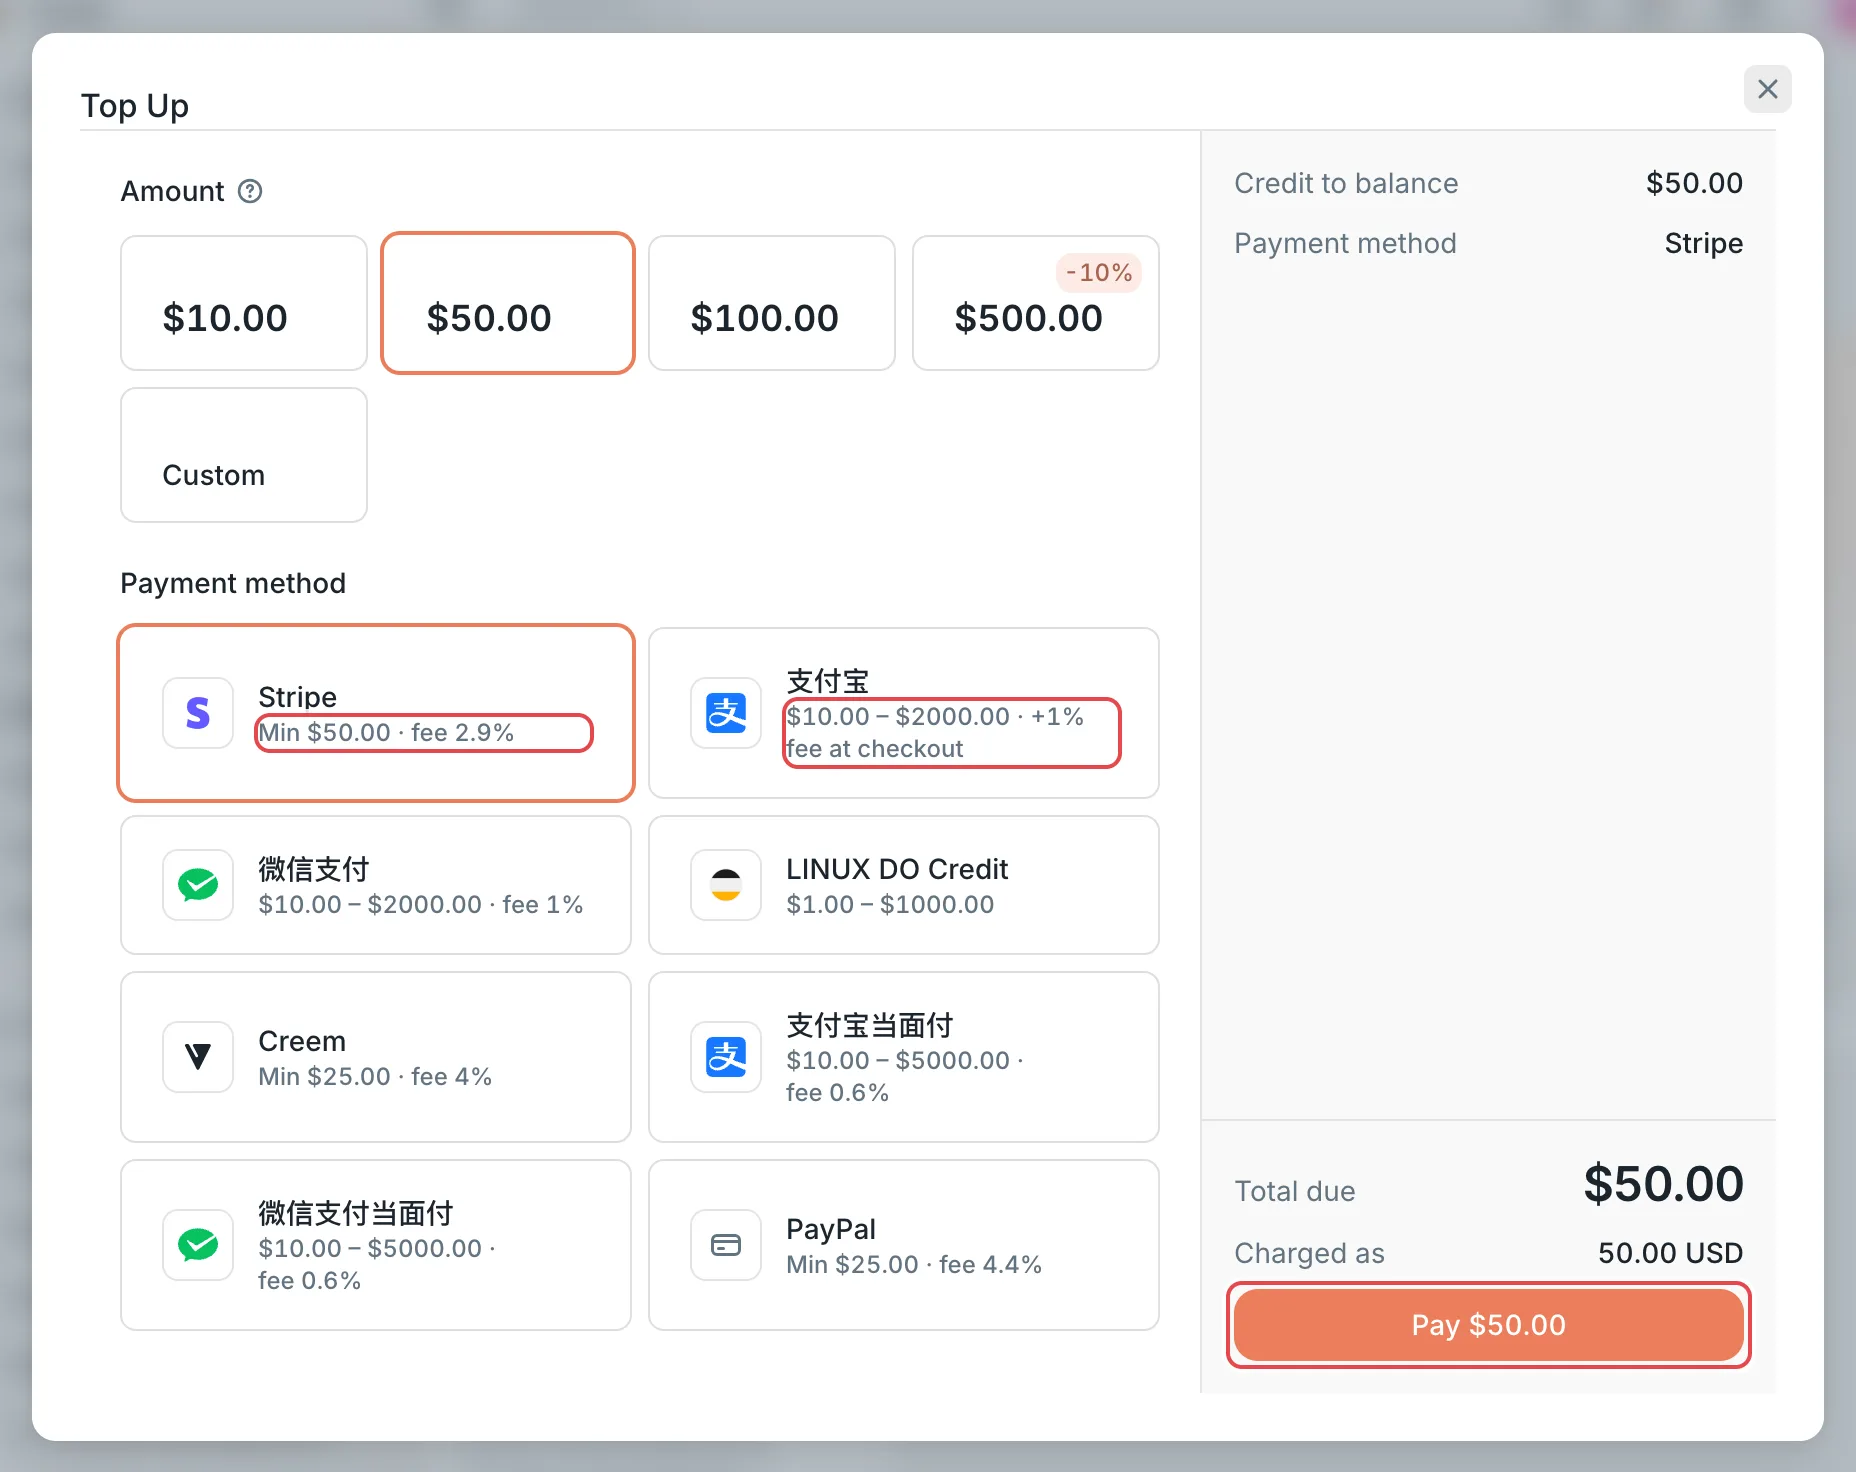Click the $50.00 credit to balance value

pos(1694,183)
